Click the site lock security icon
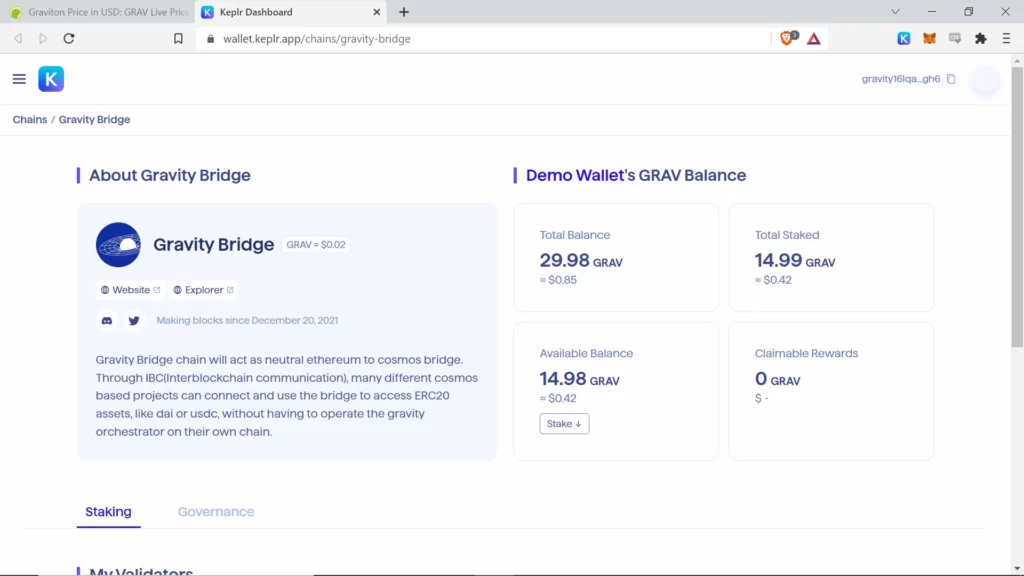This screenshot has width=1024, height=576. (210, 39)
